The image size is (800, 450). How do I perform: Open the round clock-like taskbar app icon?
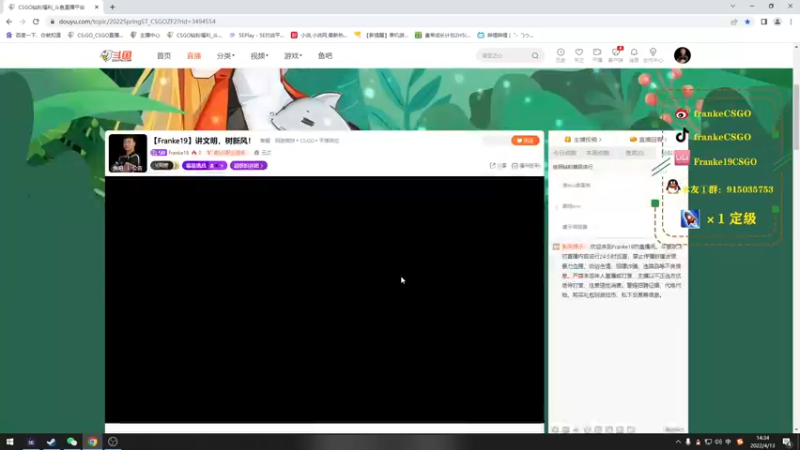[113, 442]
